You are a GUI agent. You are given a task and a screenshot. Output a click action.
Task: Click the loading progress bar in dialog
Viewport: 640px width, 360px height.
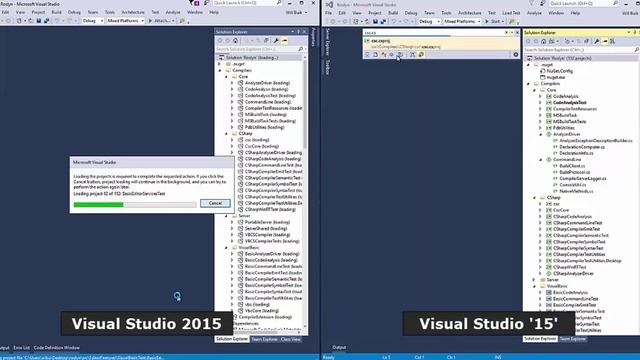(135, 204)
